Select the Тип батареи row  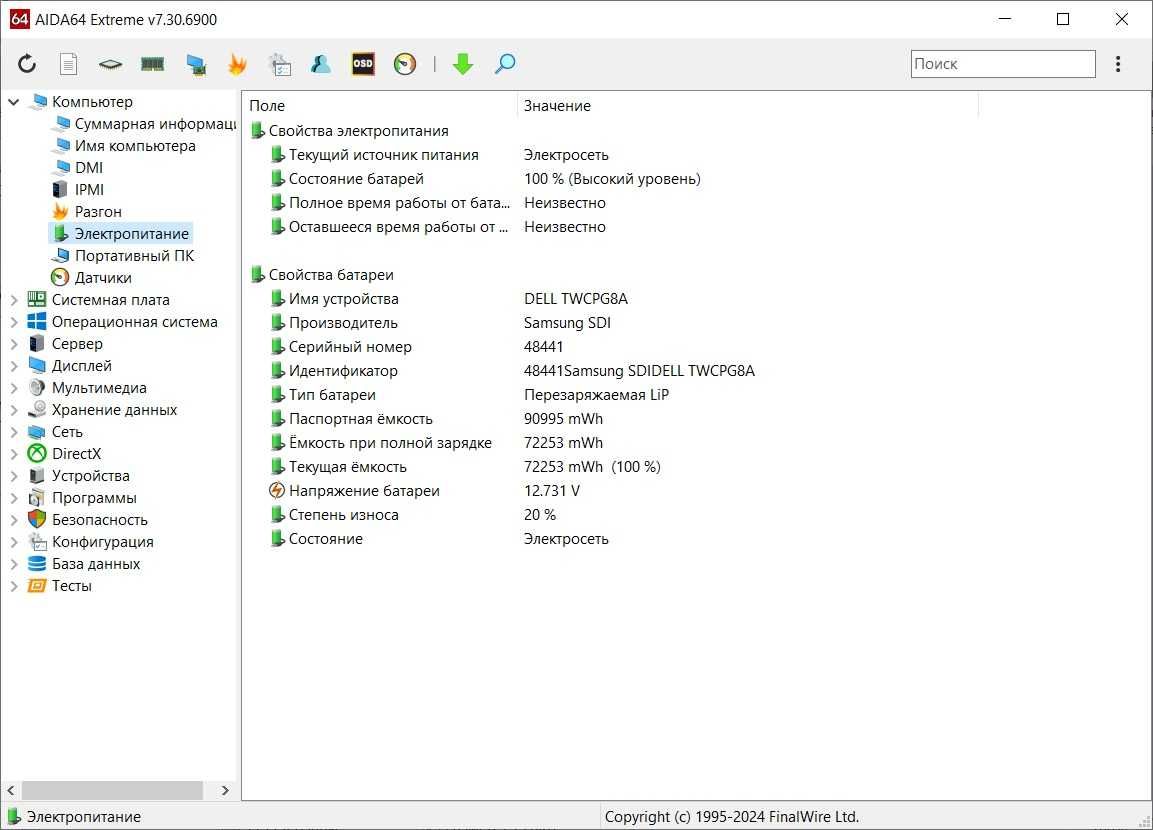[x=470, y=395]
